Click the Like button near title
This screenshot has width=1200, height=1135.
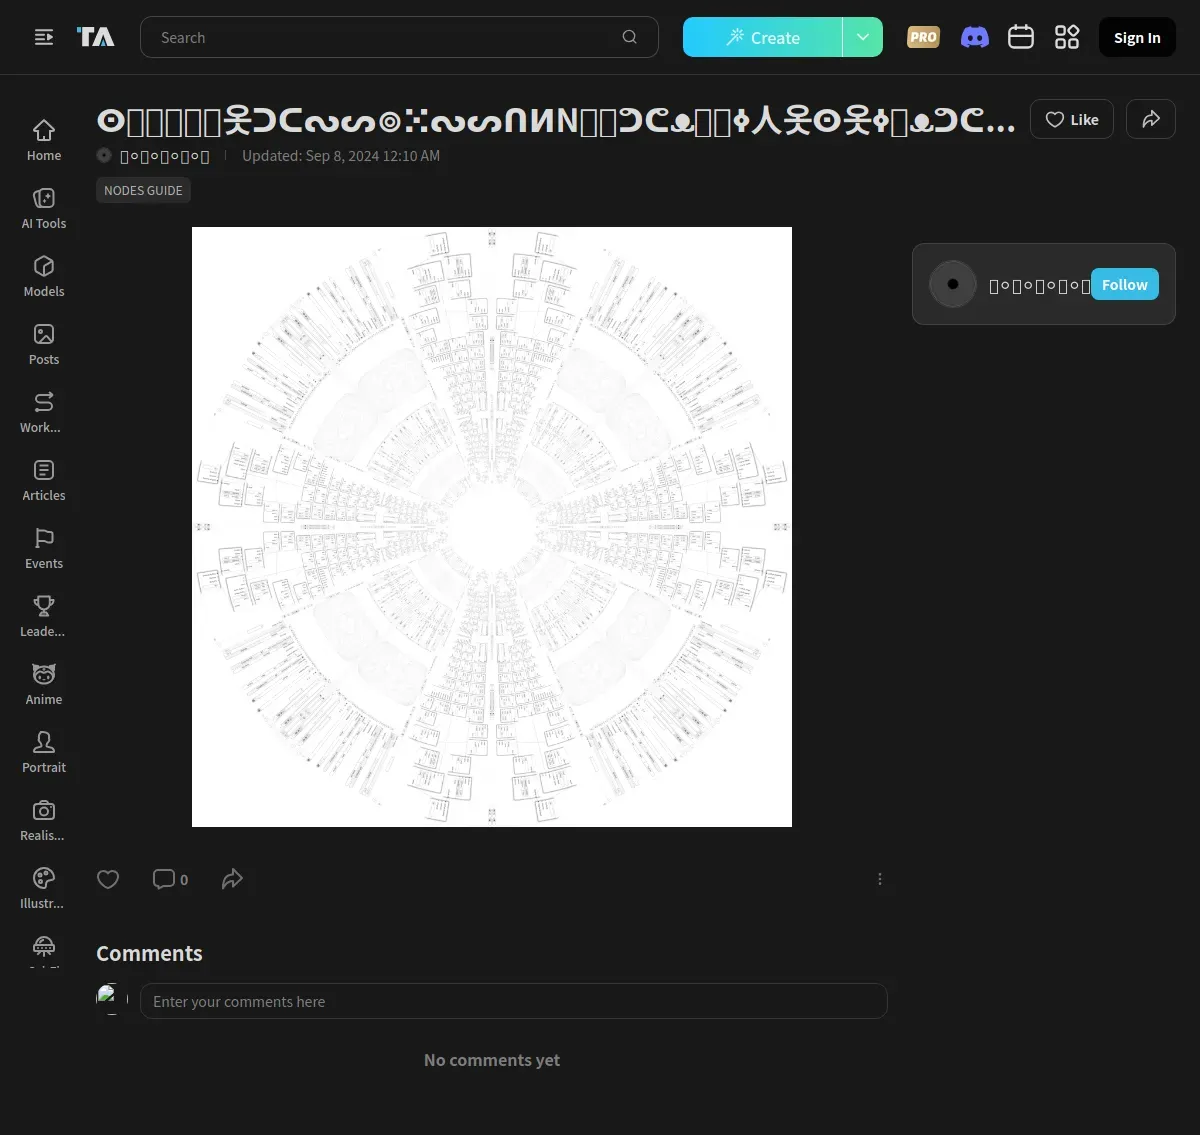(x=1072, y=119)
